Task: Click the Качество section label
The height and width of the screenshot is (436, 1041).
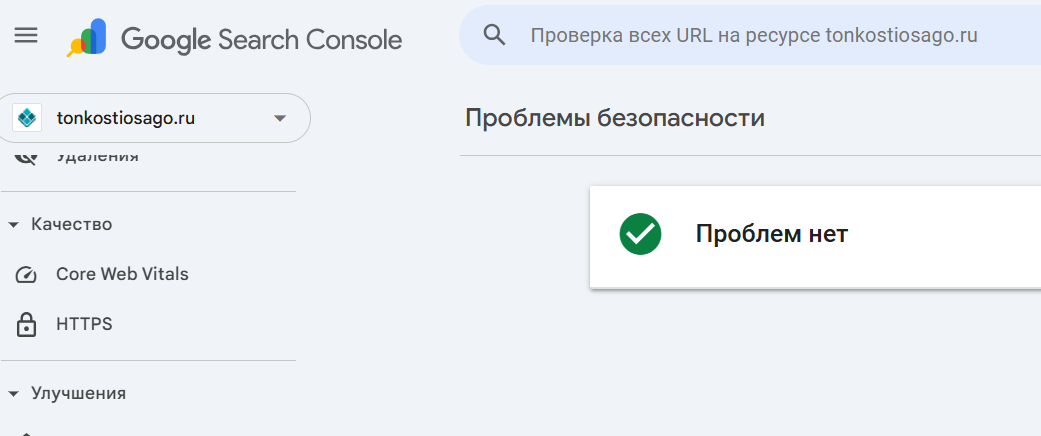Action: [72, 224]
